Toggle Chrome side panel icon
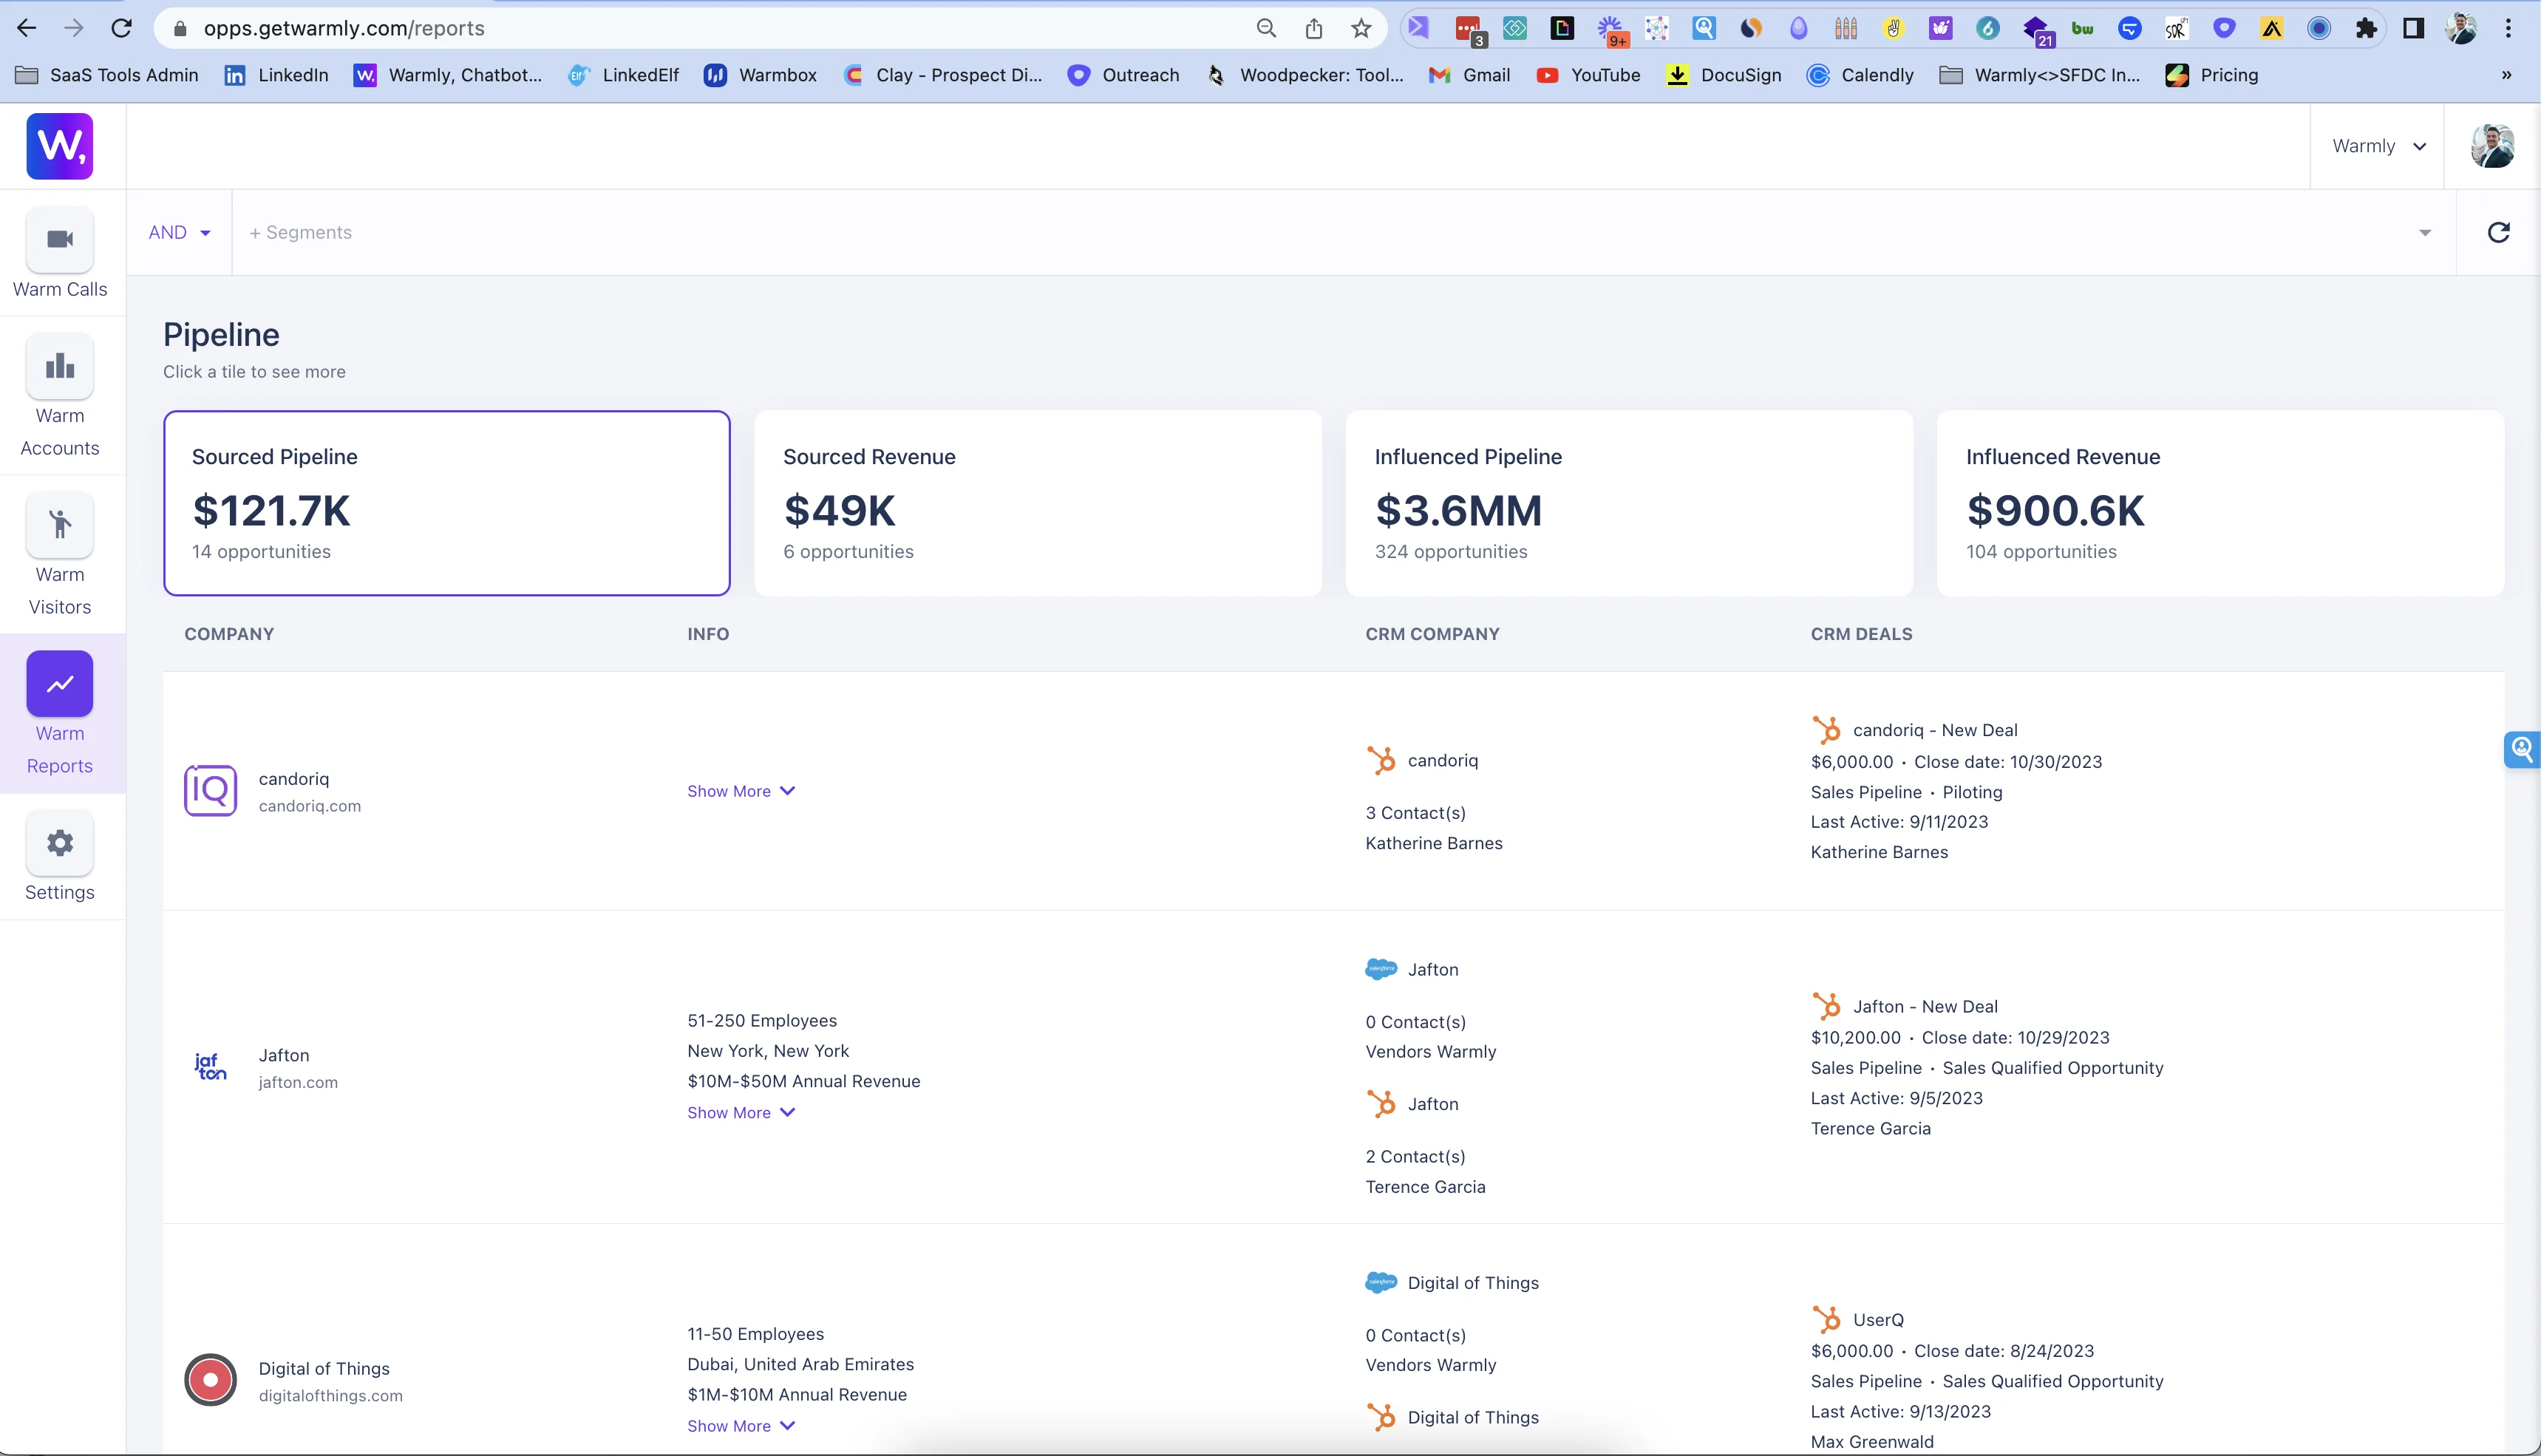 (x=2413, y=28)
